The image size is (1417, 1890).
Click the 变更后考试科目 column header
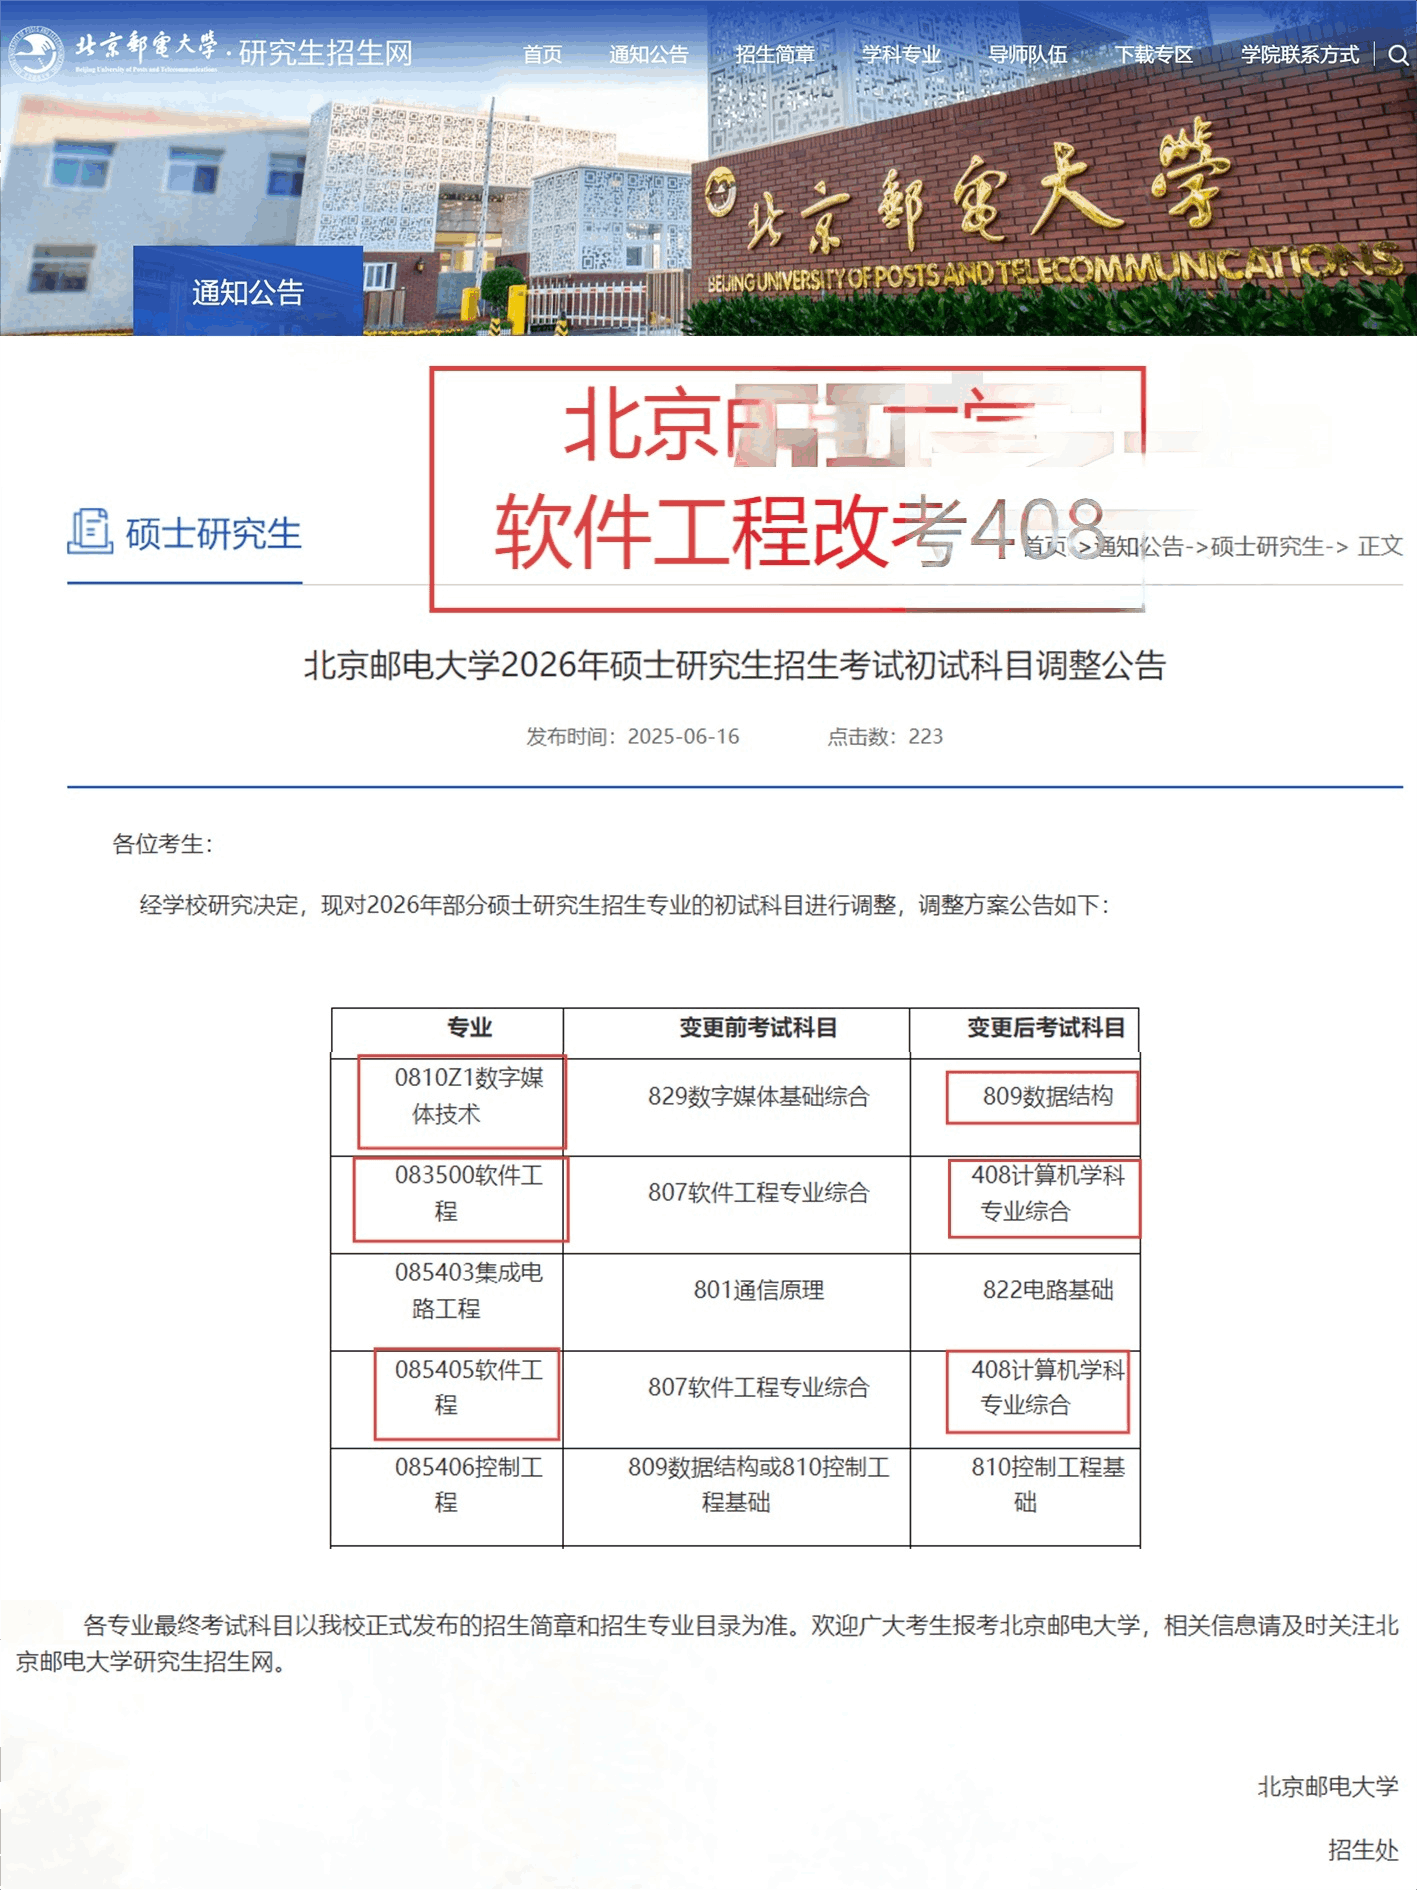click(x=1046, y=1028)
